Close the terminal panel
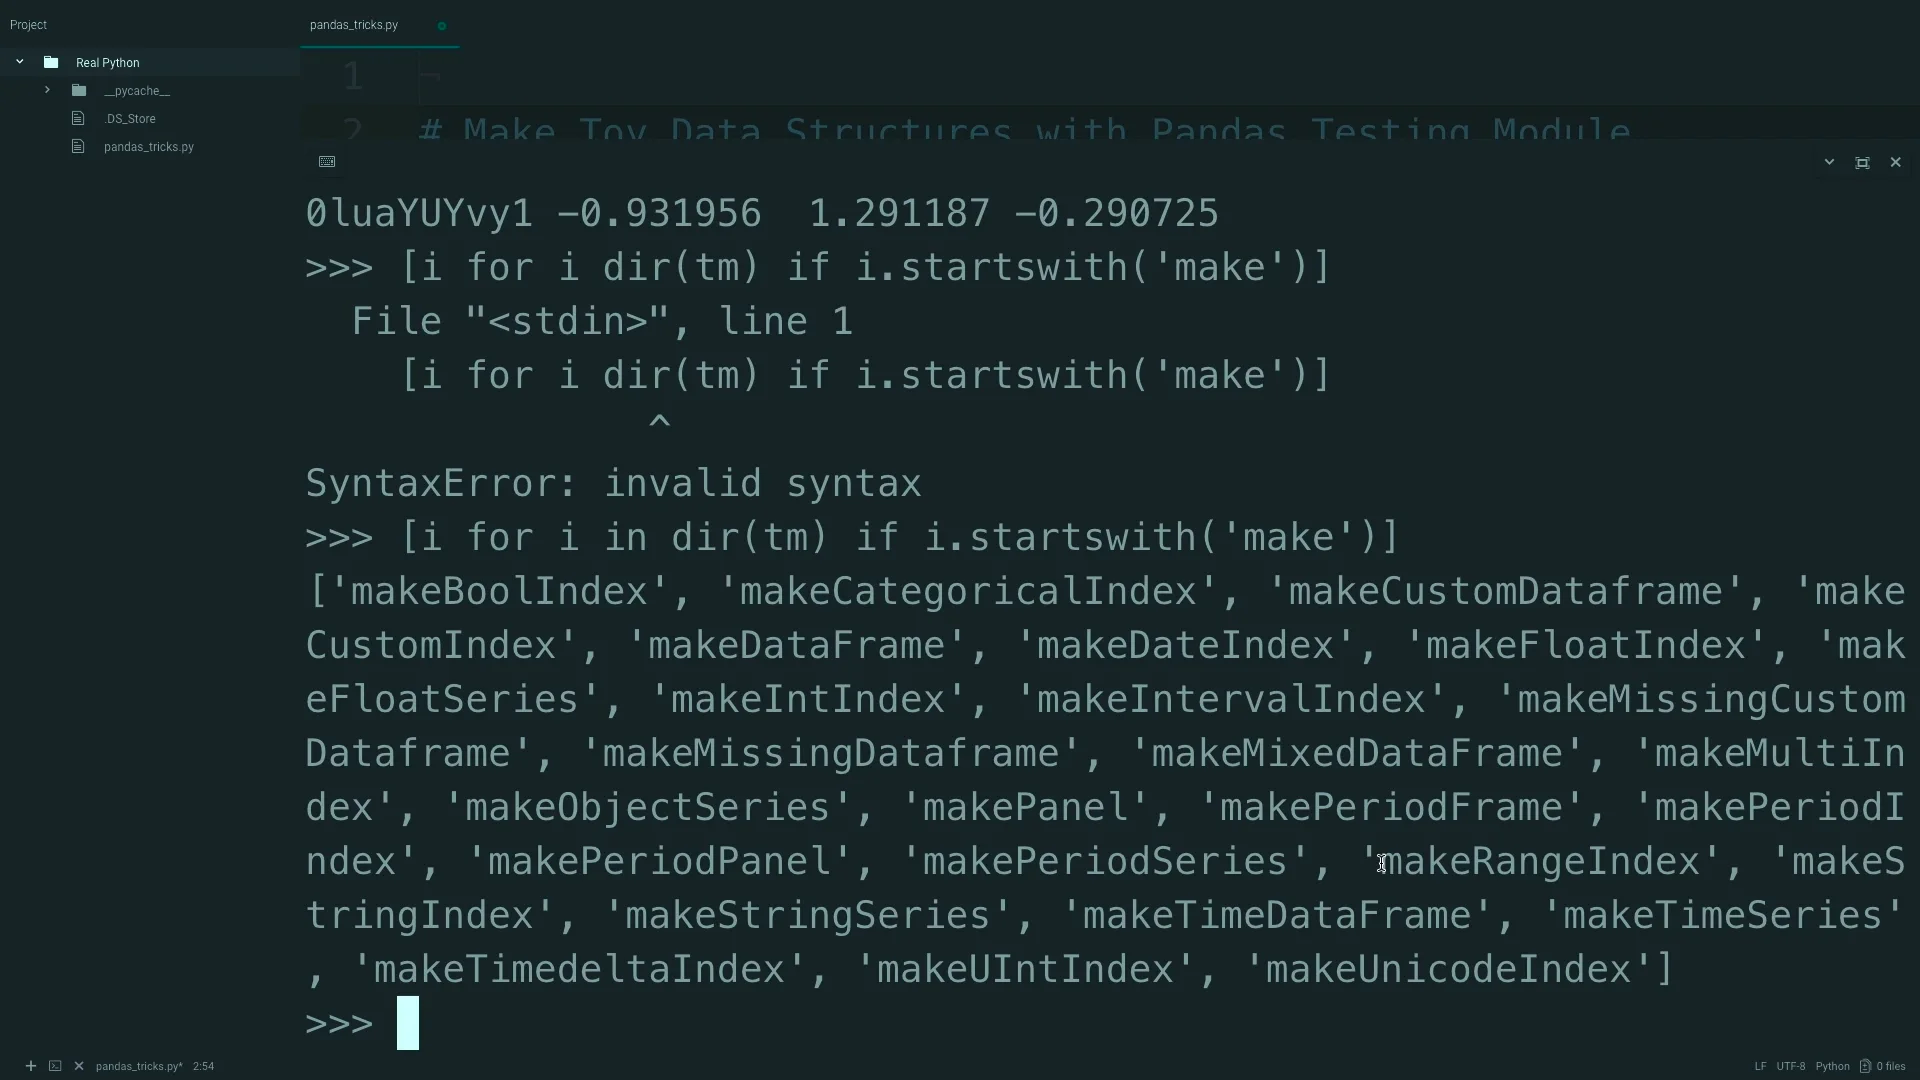1920x1080 pixels. click(x=1895, y=162)
